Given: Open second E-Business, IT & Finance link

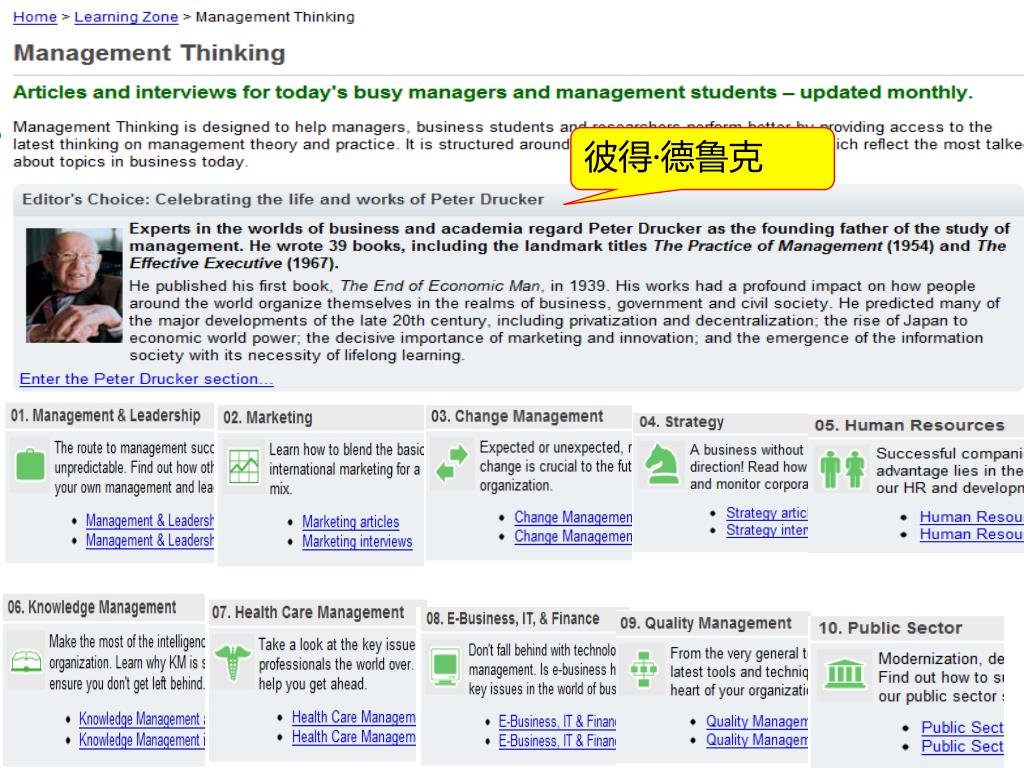Looking at the screenshot, I should pyautogui.click(x=557, y=741).
